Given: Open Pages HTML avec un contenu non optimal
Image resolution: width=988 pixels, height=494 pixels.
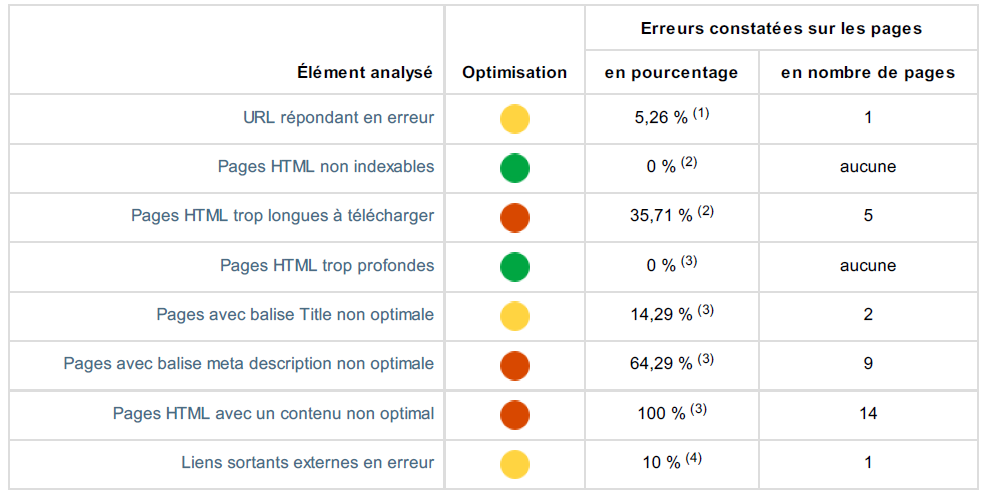Looking at the screenshot, I should (x=273, y=413).
